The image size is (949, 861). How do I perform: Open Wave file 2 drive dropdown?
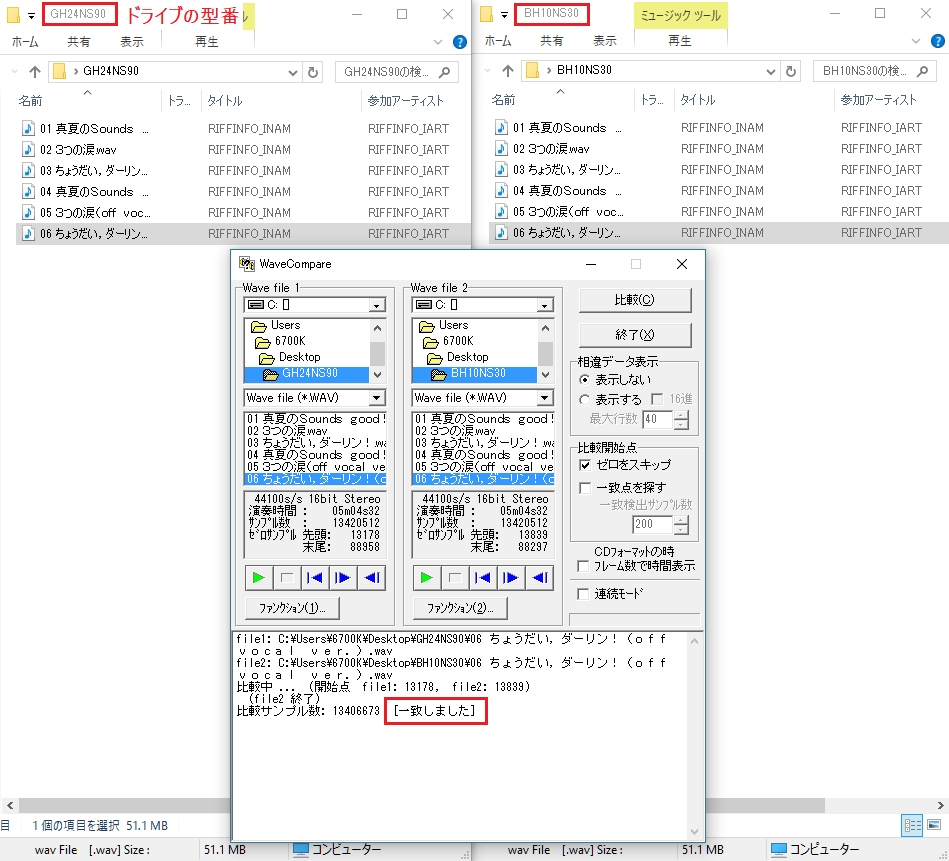544,305
